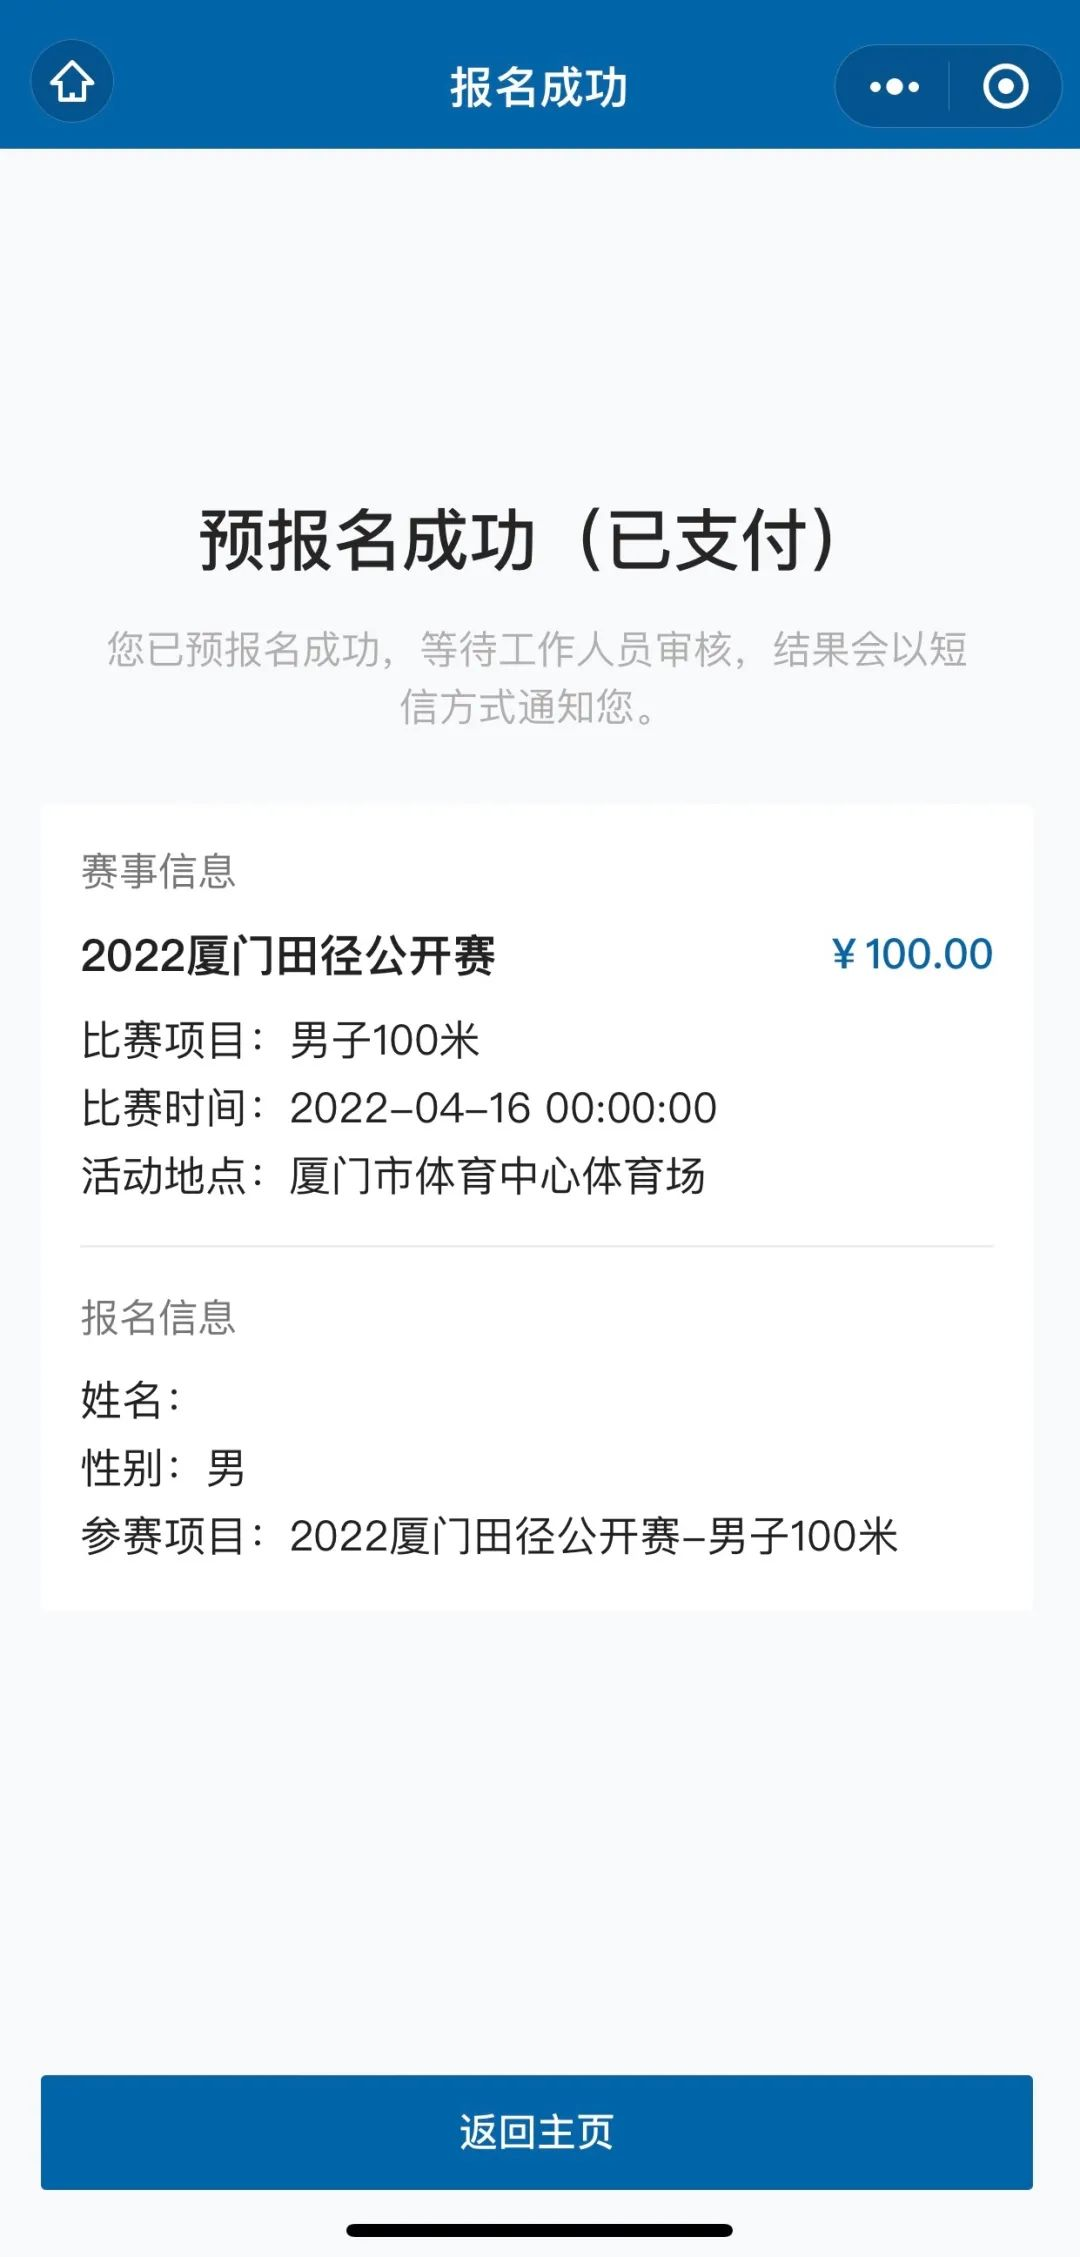Image resolution: width=1080 pixels, height=2257 pixels.
Task: Tap the 活动地点 venue line
Action: (393, 1176)
